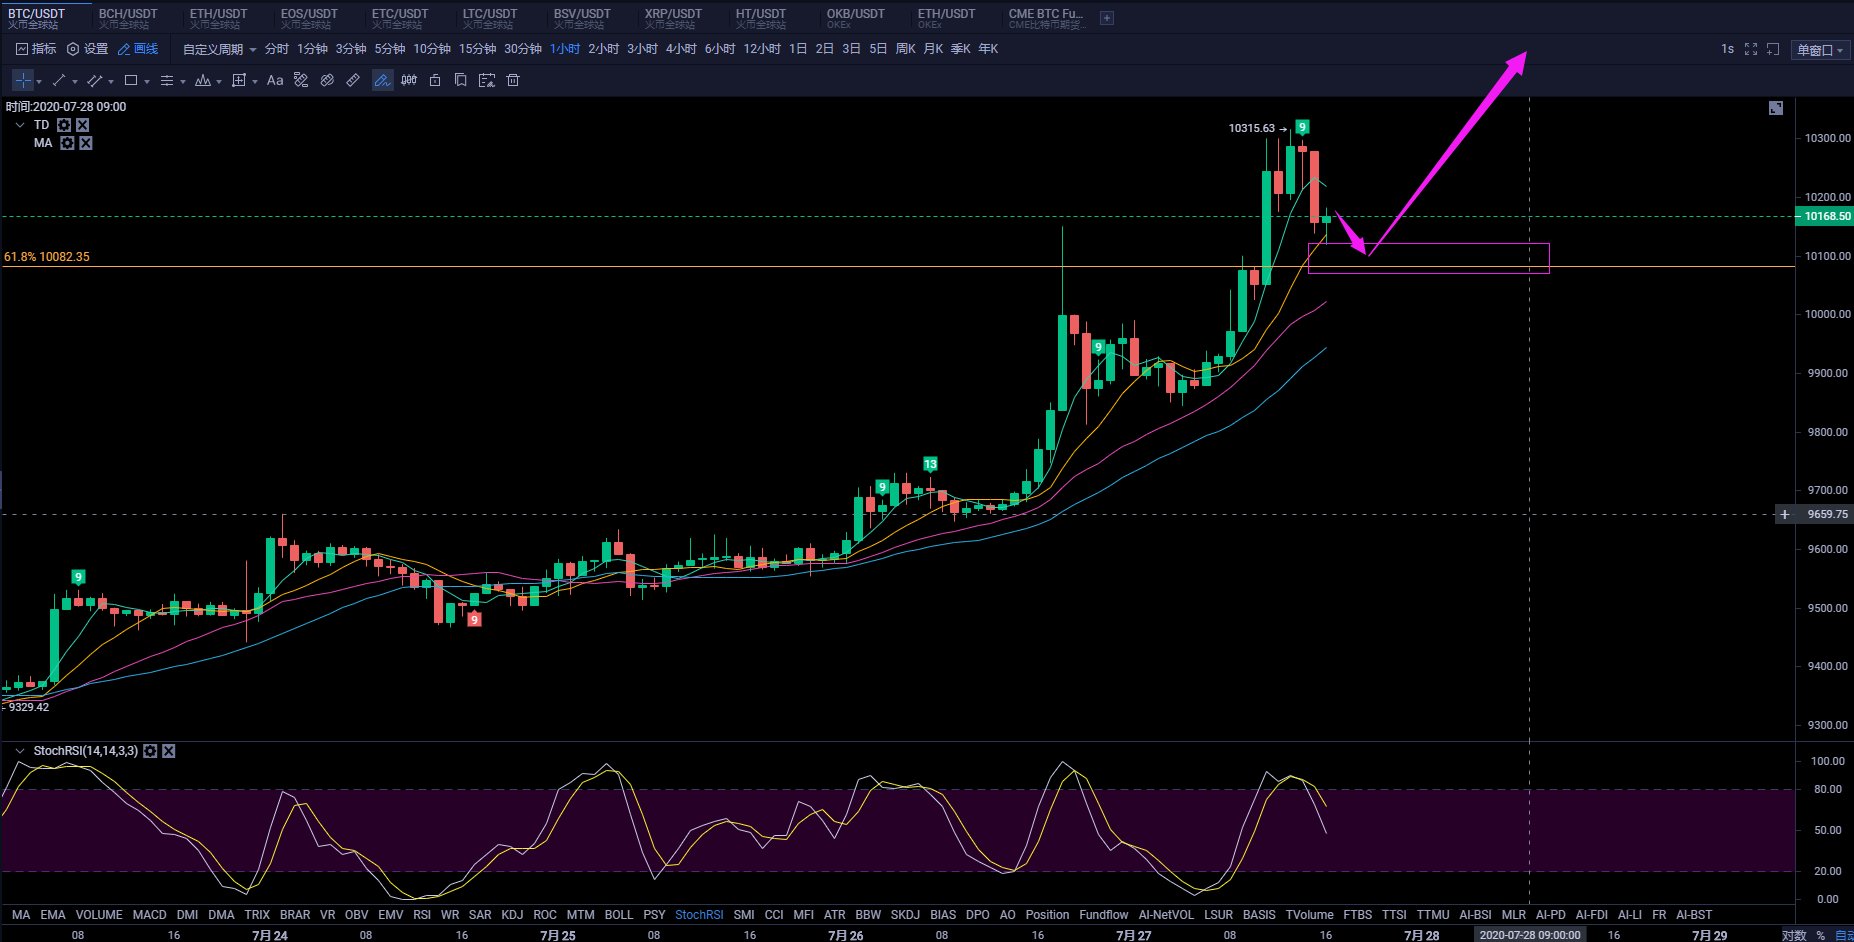Switch to the EOS/USDT tab
The image size is (1854, 942).
[309, 18]
